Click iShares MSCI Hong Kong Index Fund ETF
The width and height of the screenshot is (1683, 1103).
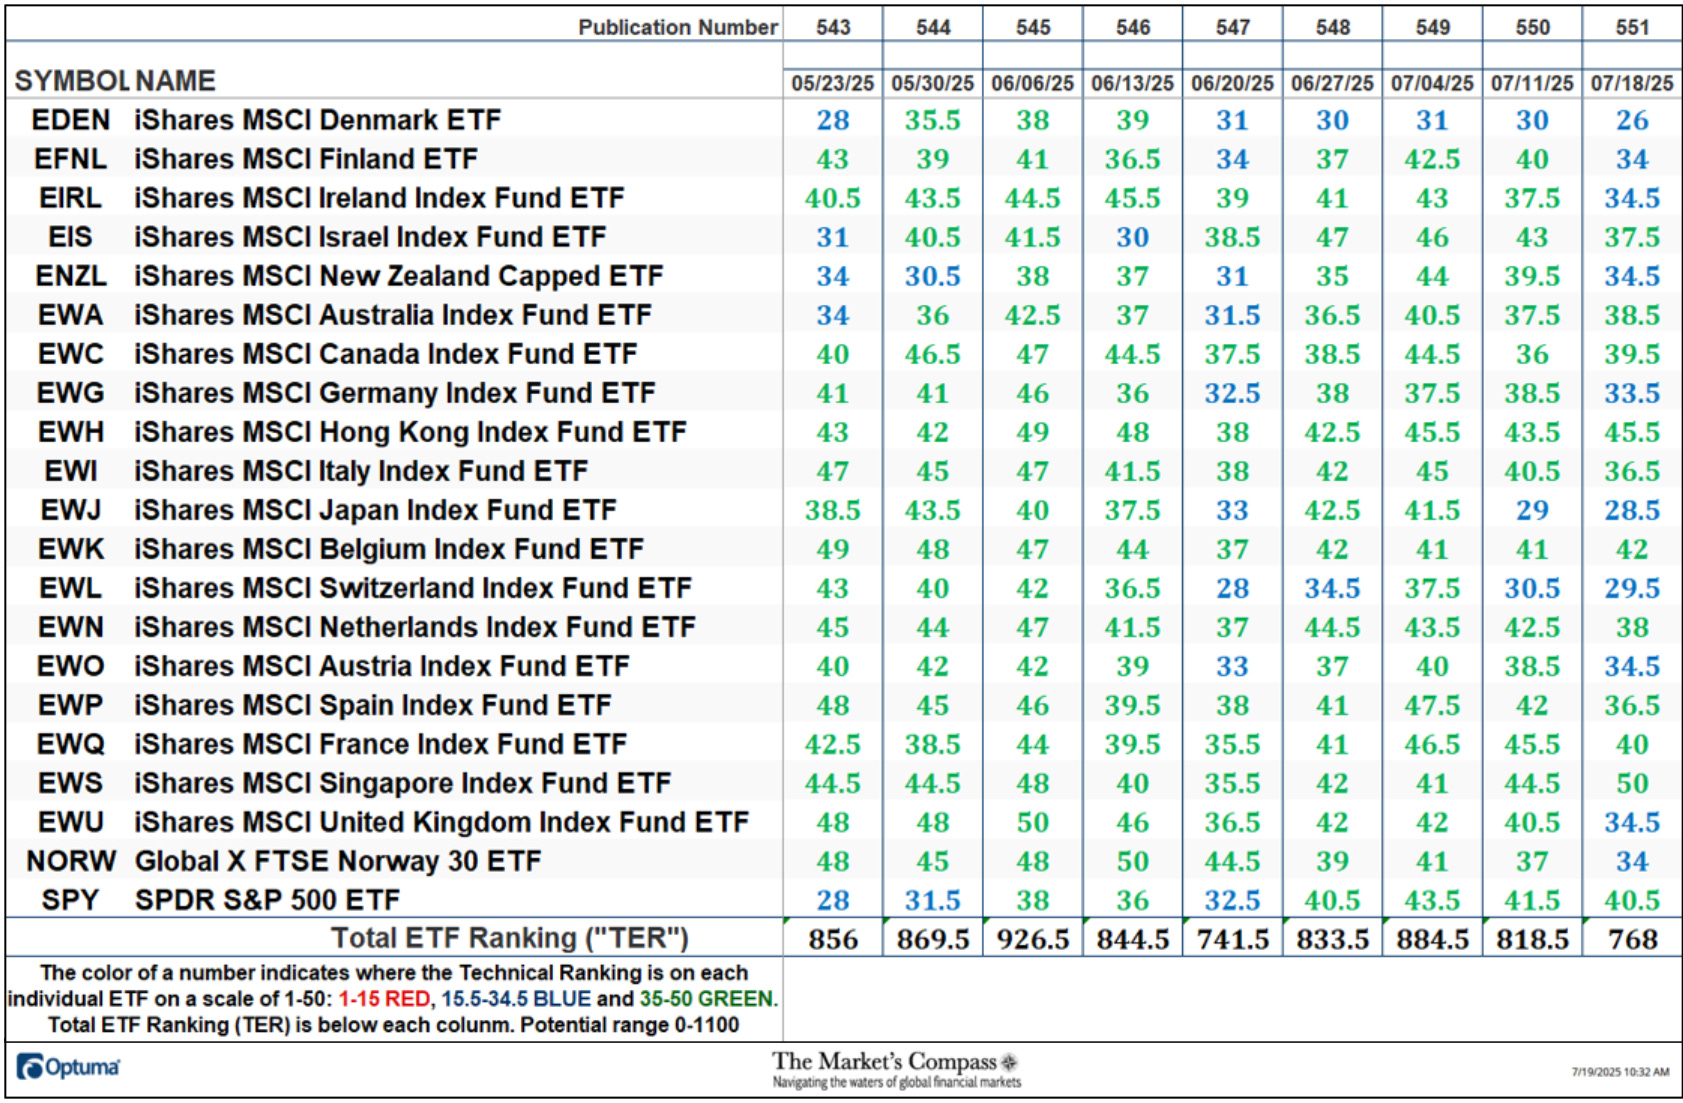coord(411,432)
